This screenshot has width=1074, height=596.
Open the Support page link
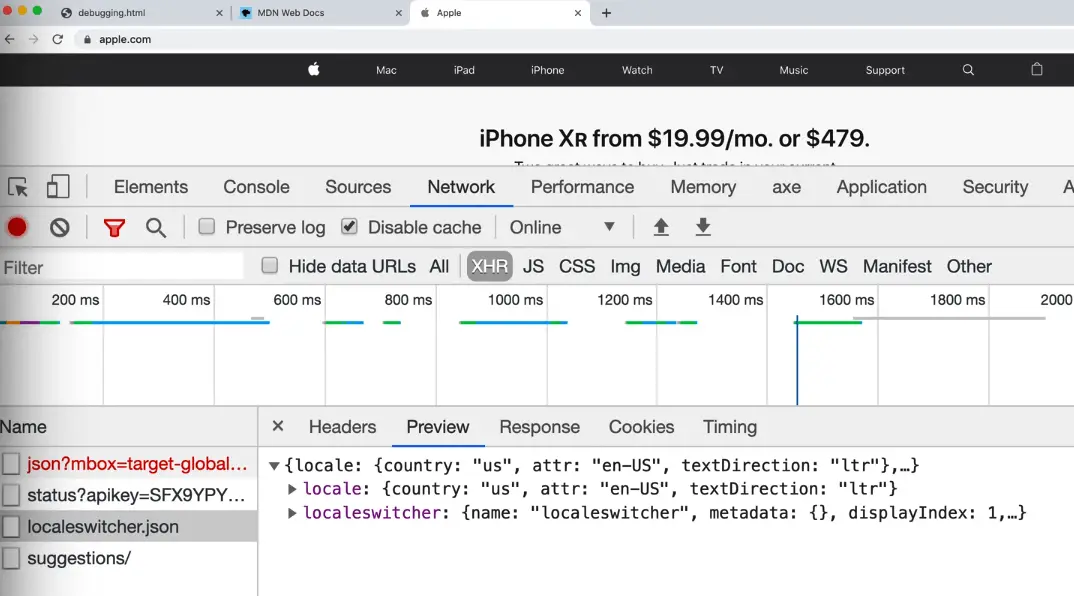pos(884,70)
